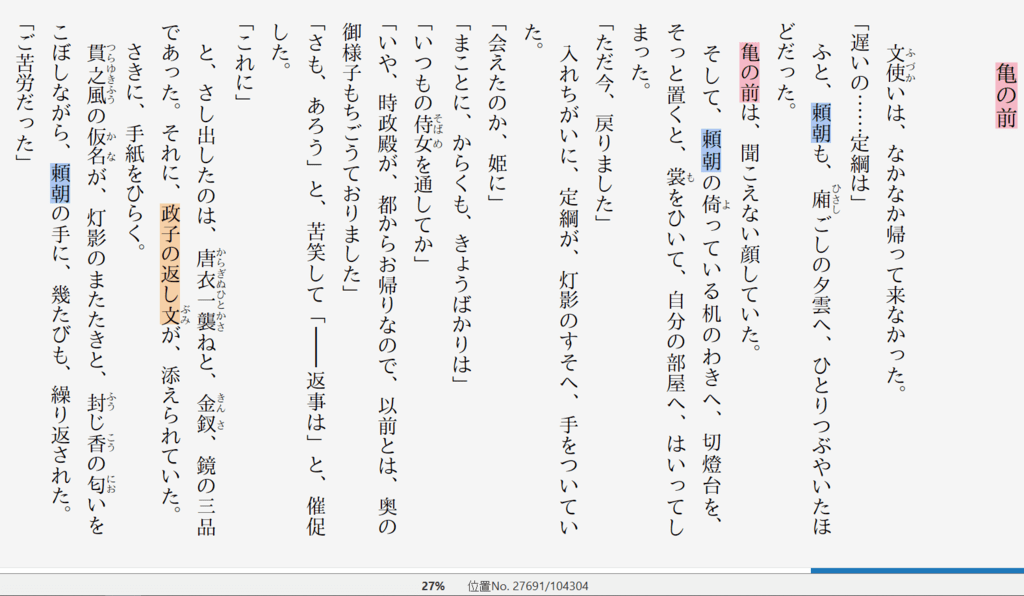Screen dimensions: 1024x596
Task: Click the line 「ただ今、戻りました」
Action: point(604,124)
